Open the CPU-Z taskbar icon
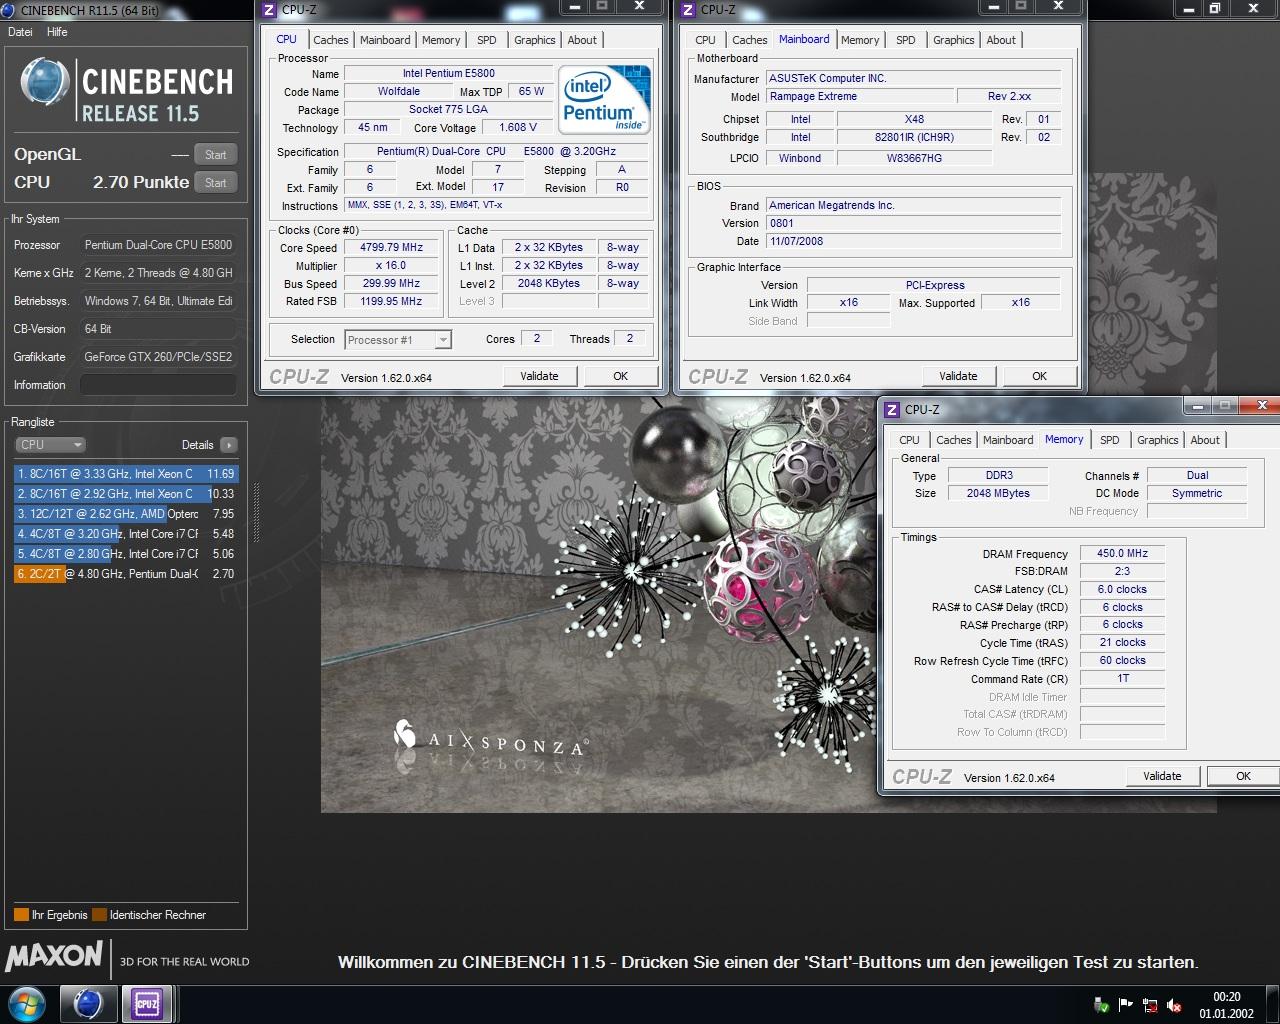This screenshot has width=1280, height=1024. point(148,1004)
